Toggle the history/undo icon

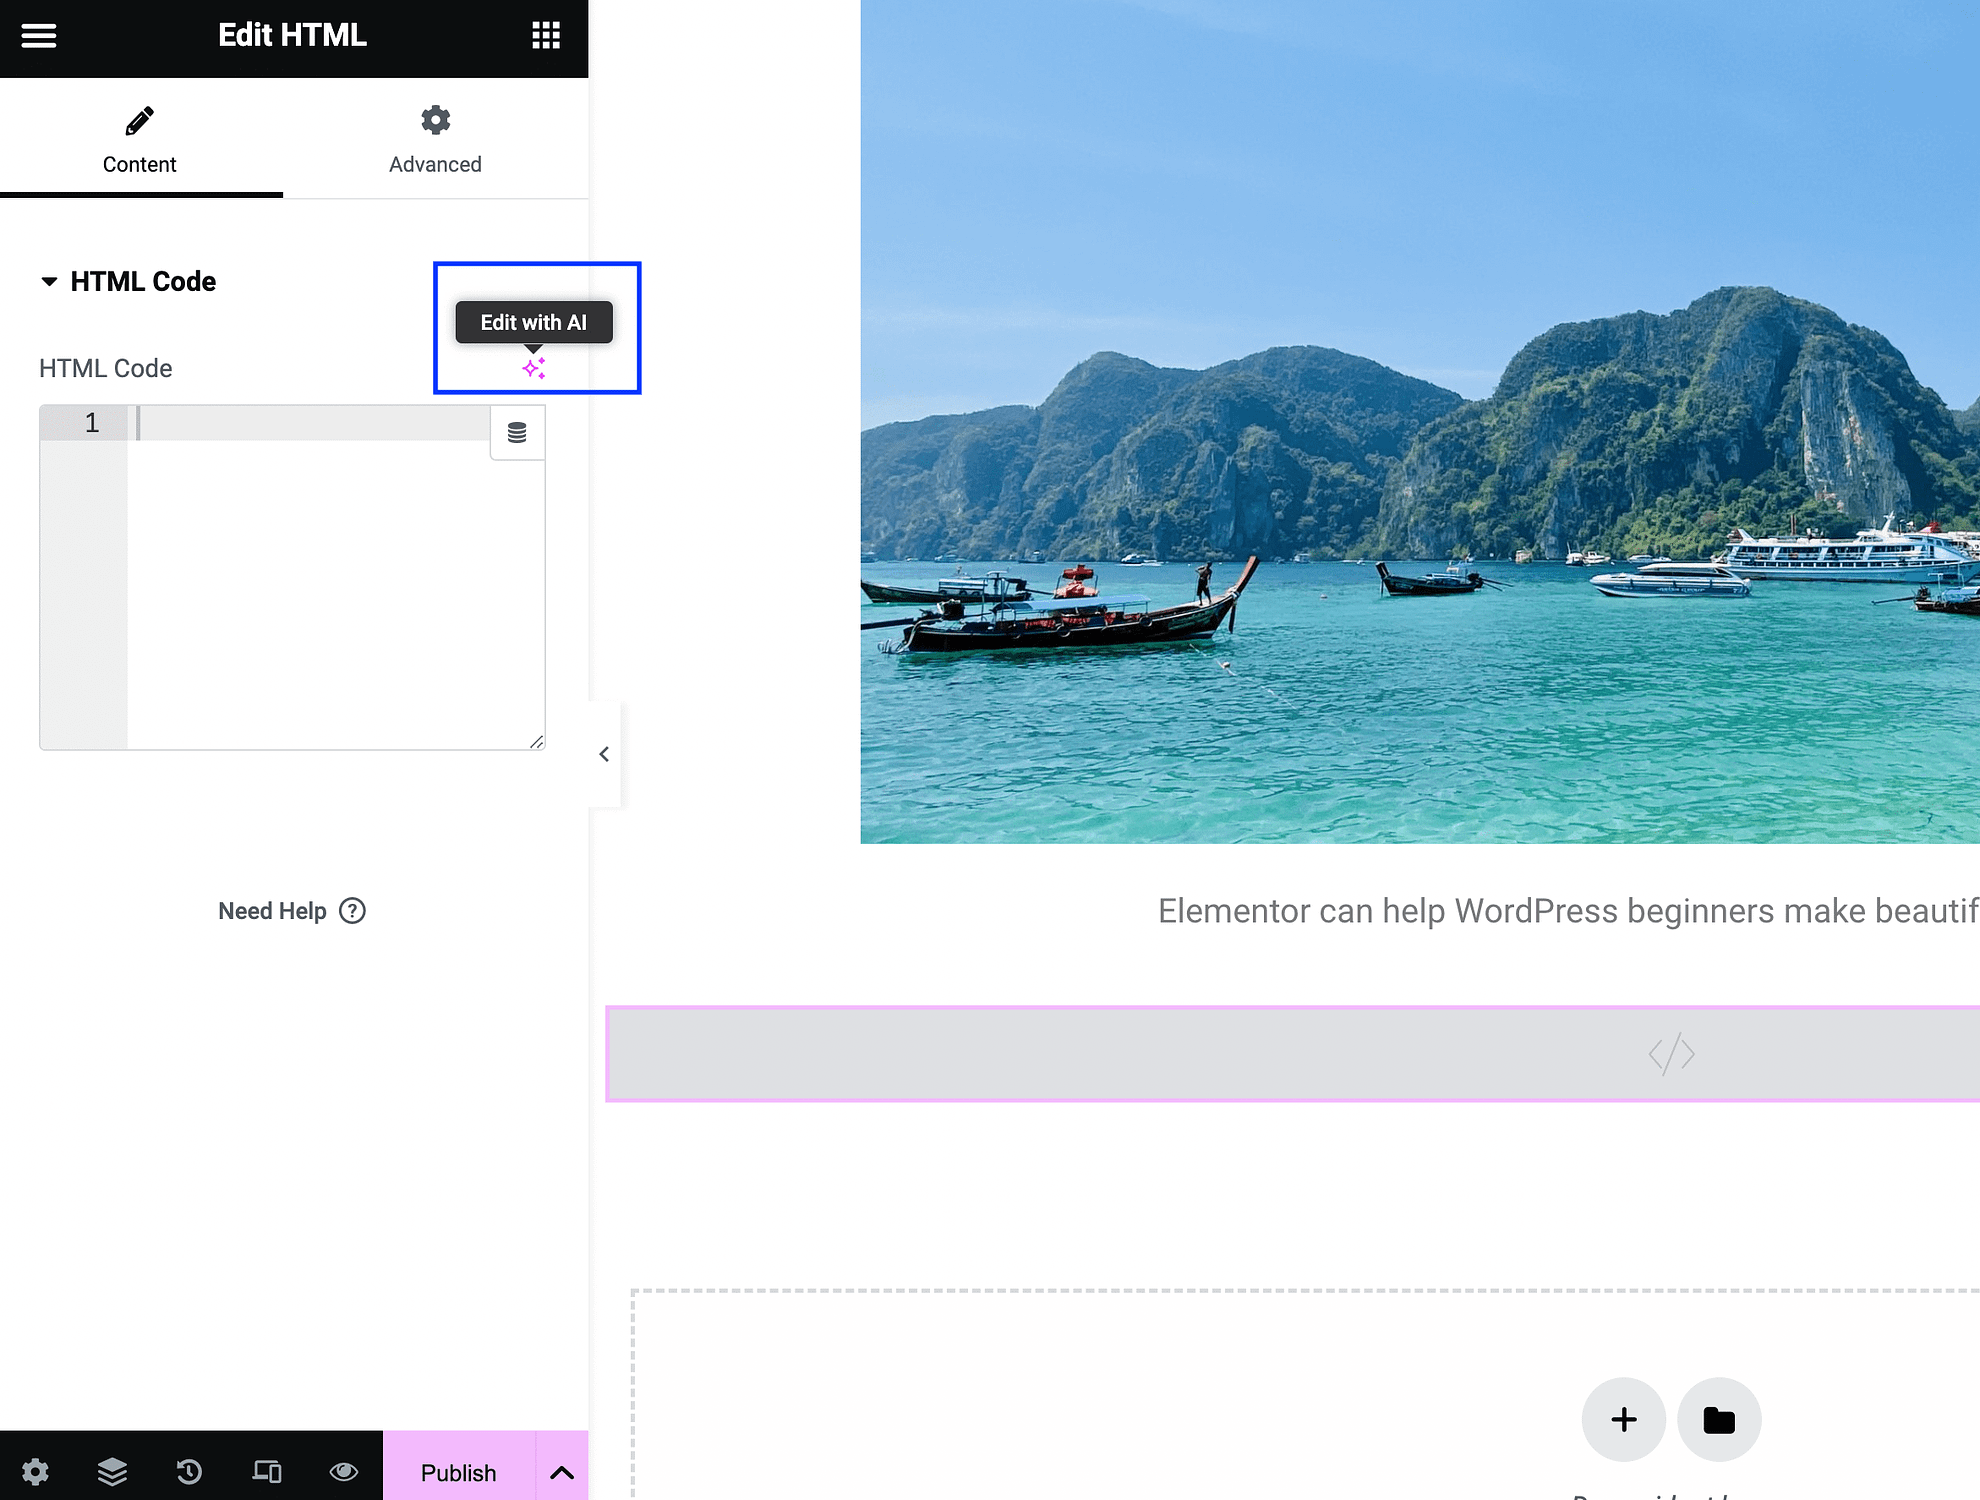191,1470
